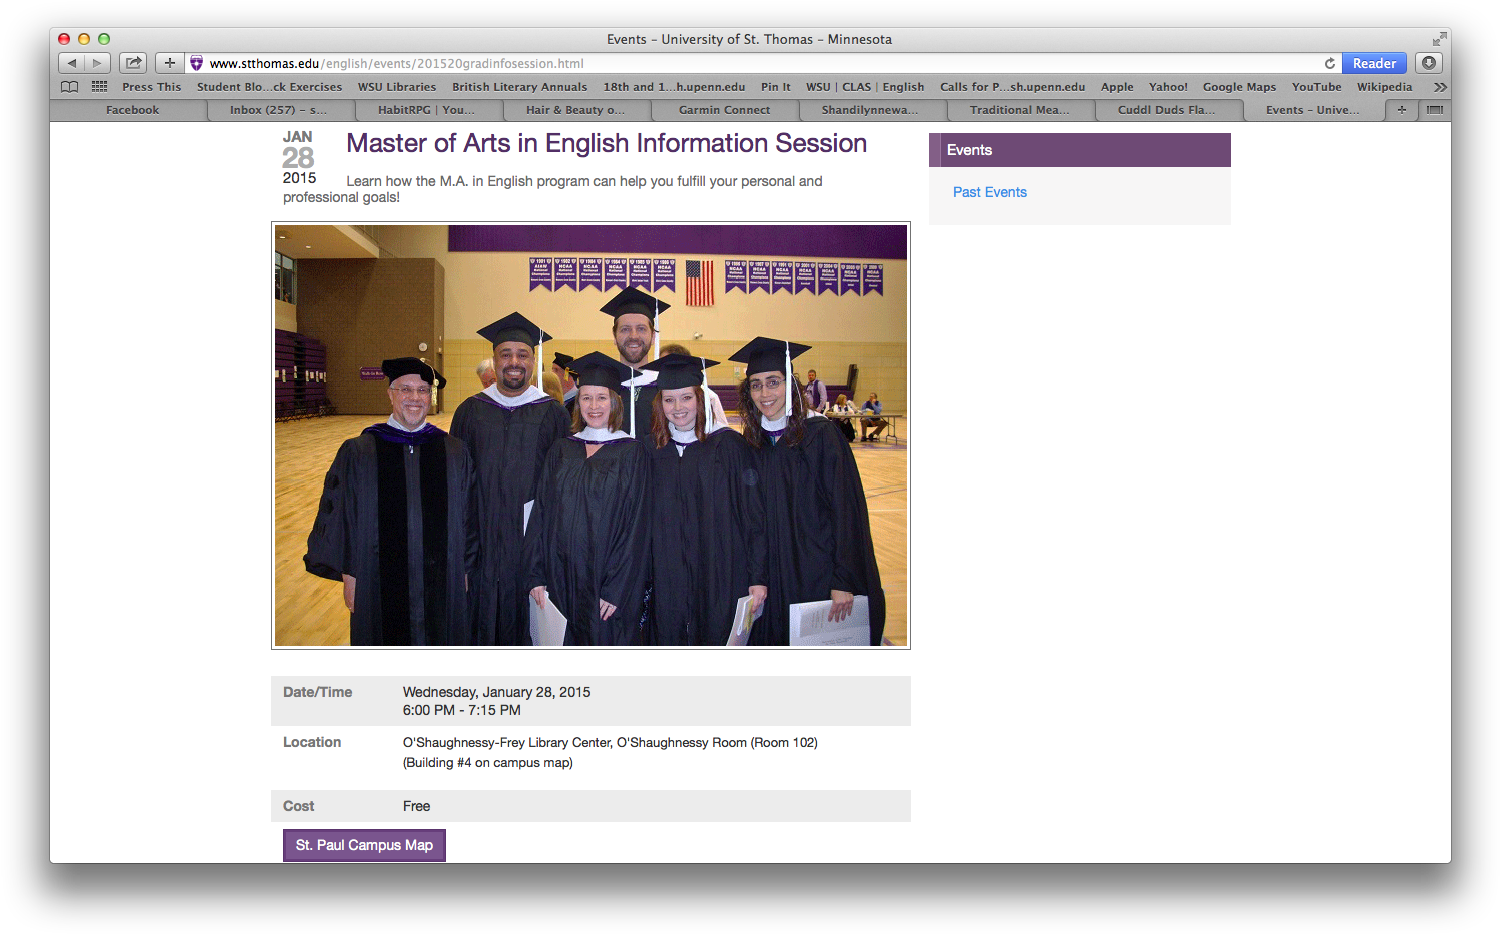Click the forward navigation arrow
This screenshot has width=1500, height=934.
(97, 63)
